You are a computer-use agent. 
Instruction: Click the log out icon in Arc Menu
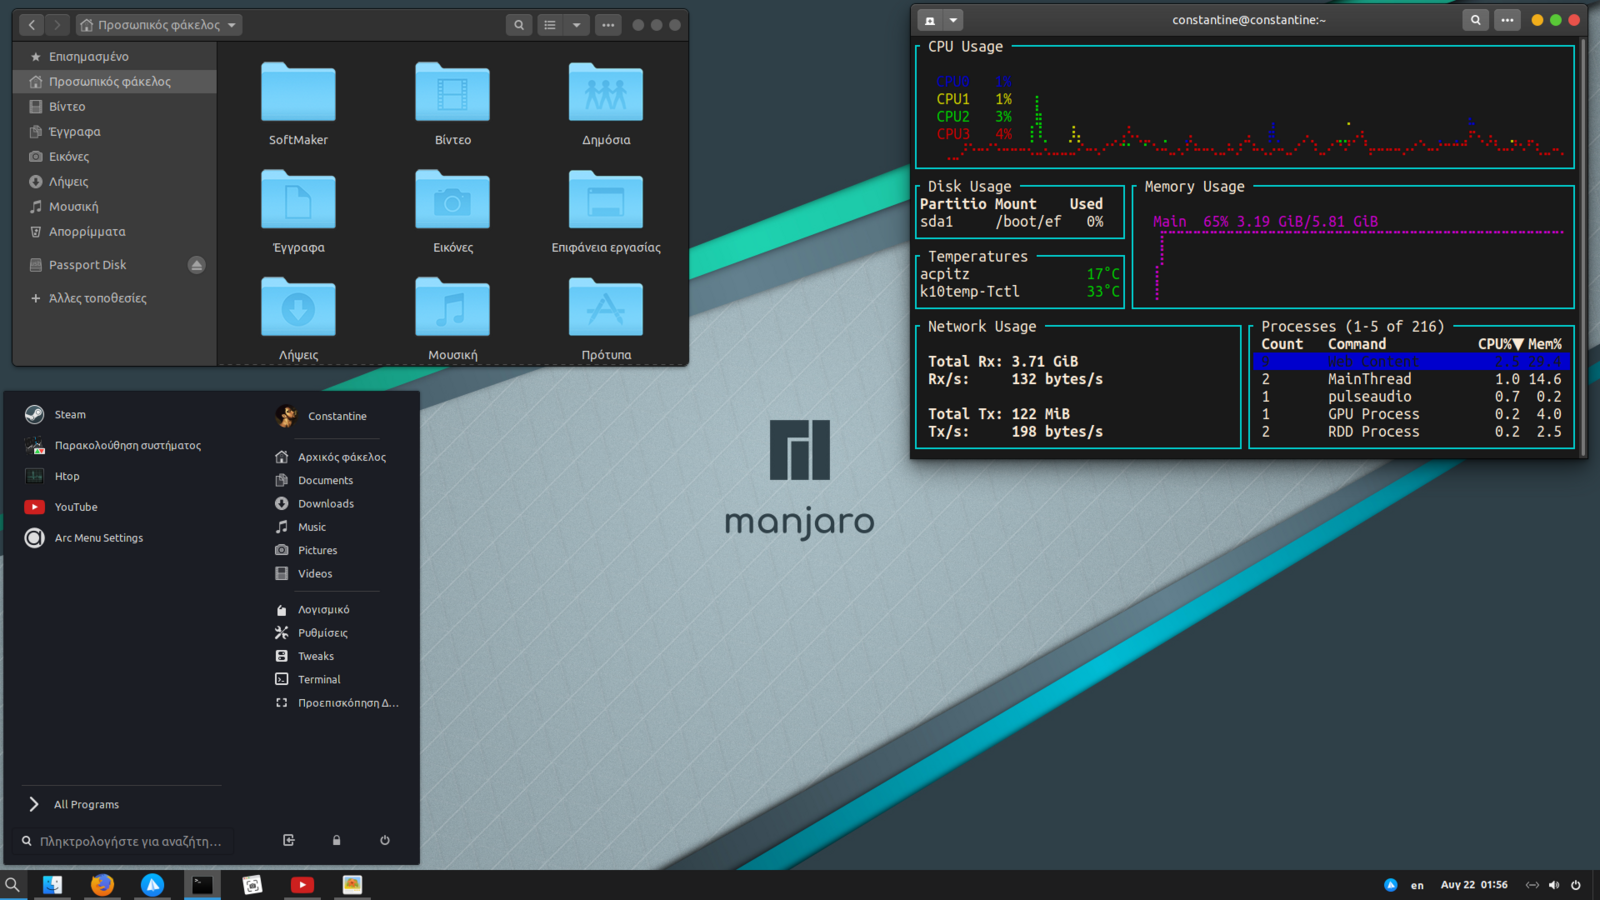point(289,840)
